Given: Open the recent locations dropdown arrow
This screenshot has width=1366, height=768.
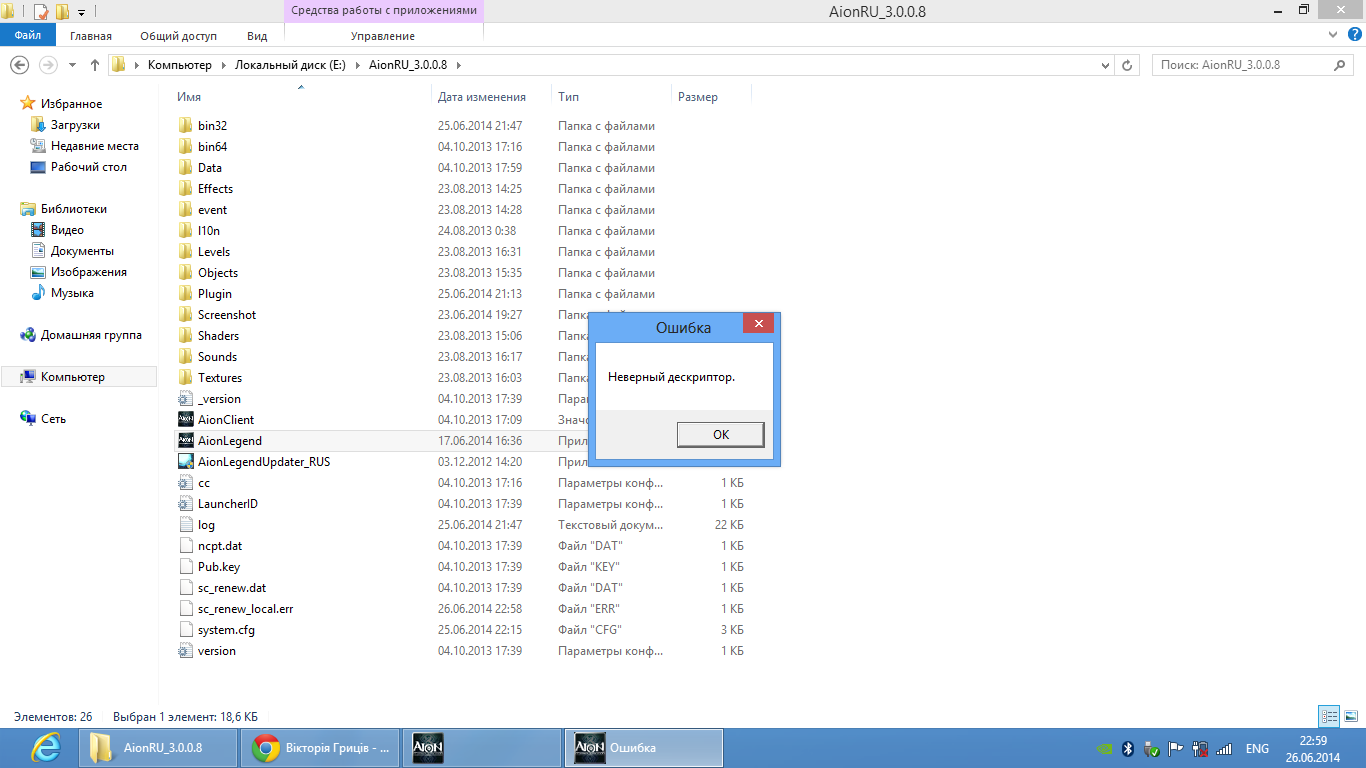Looking at the screenshot, I should (x=72, y=66).
